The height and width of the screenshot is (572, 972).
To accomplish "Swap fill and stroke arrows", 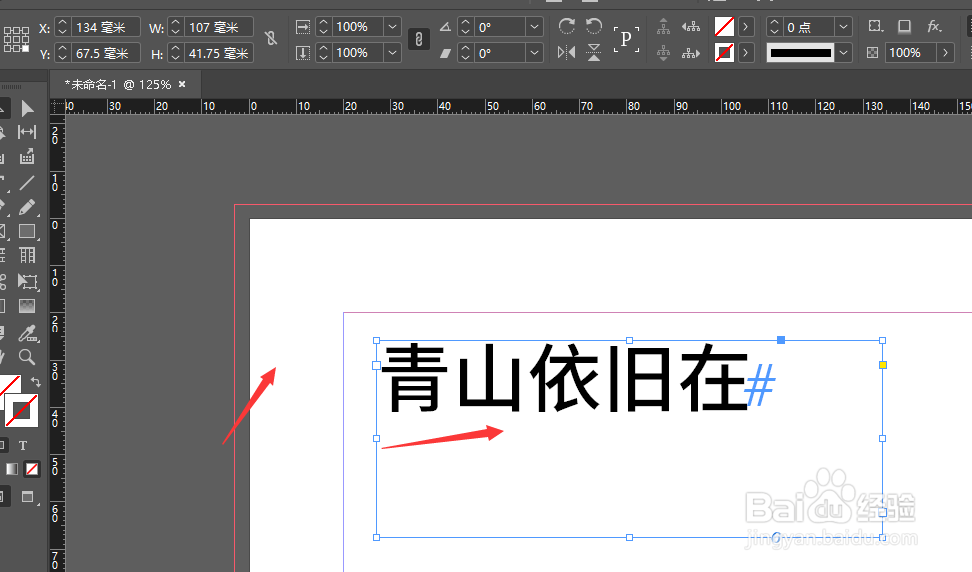I will pos(36,383).
